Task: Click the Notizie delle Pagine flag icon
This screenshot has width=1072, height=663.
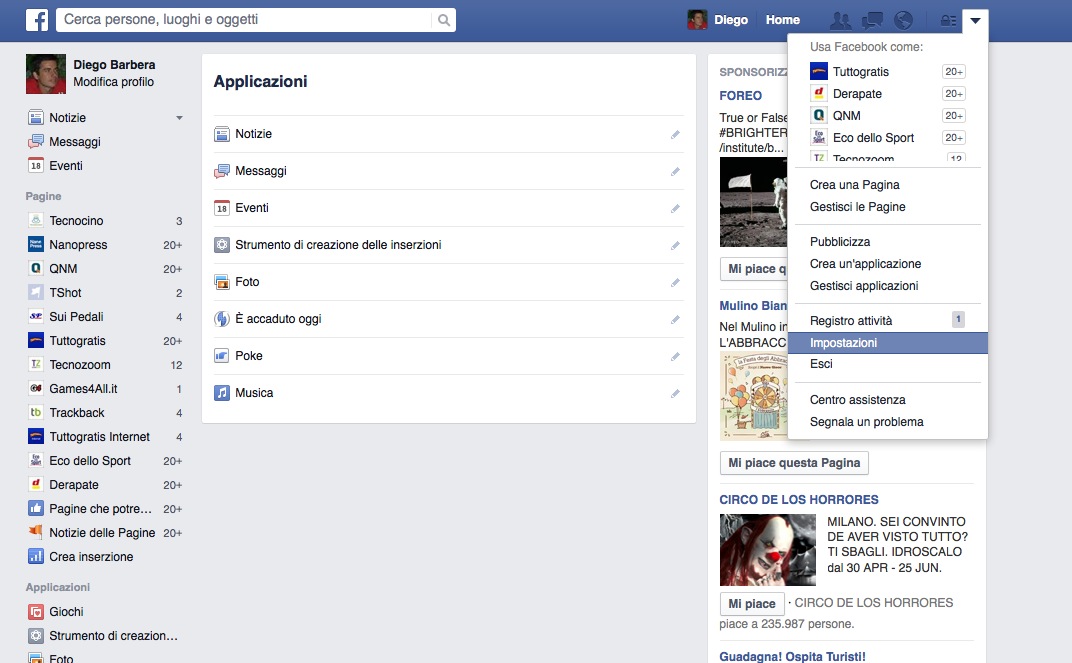Action: tap(36, 532)
